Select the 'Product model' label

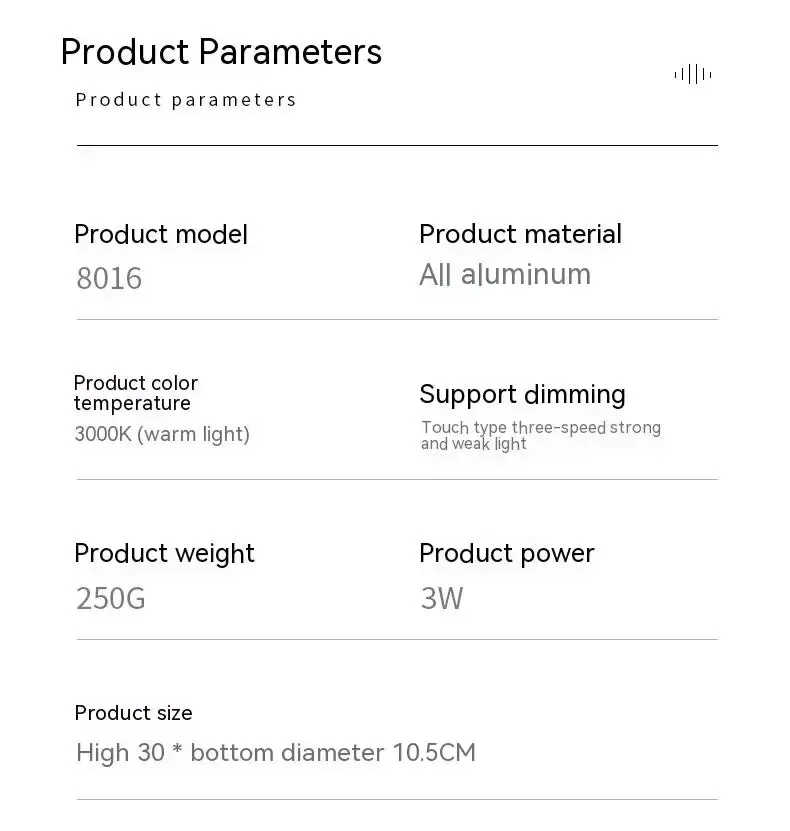(161, 234)
